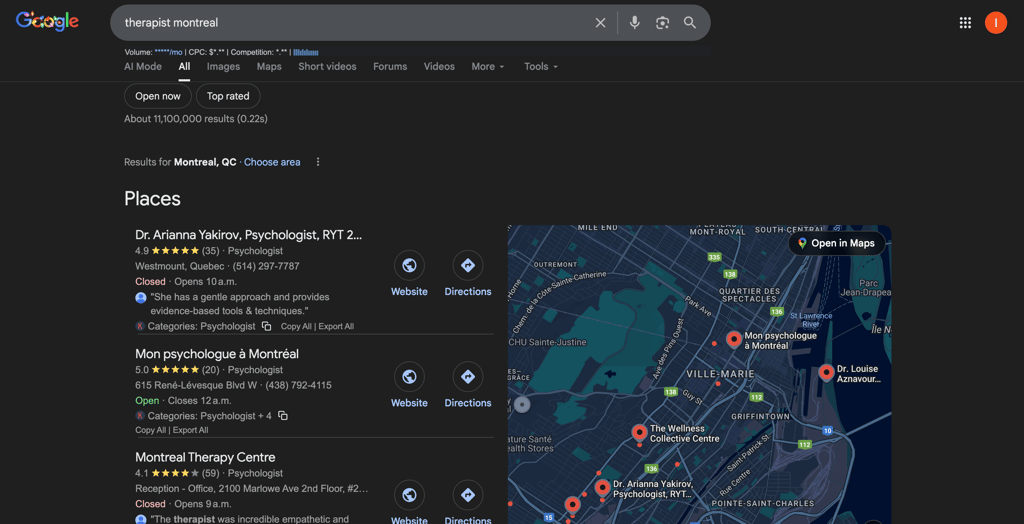
Task: Click Directions icon for Montreal Therapy Centre
Action: (x=468, y=496)
